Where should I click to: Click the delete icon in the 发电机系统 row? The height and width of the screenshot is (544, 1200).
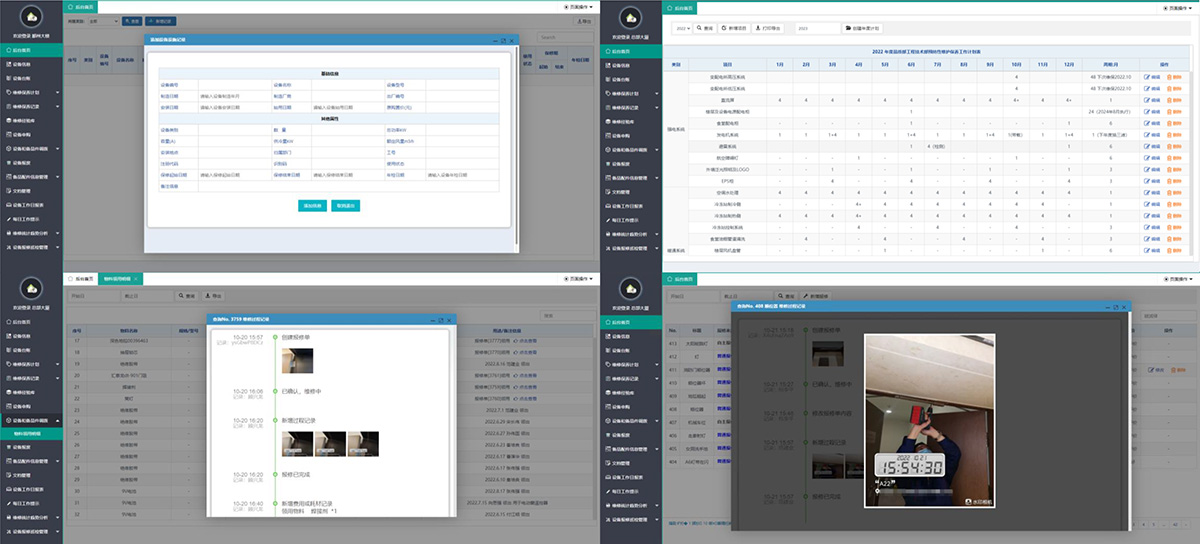[1174, 135]
